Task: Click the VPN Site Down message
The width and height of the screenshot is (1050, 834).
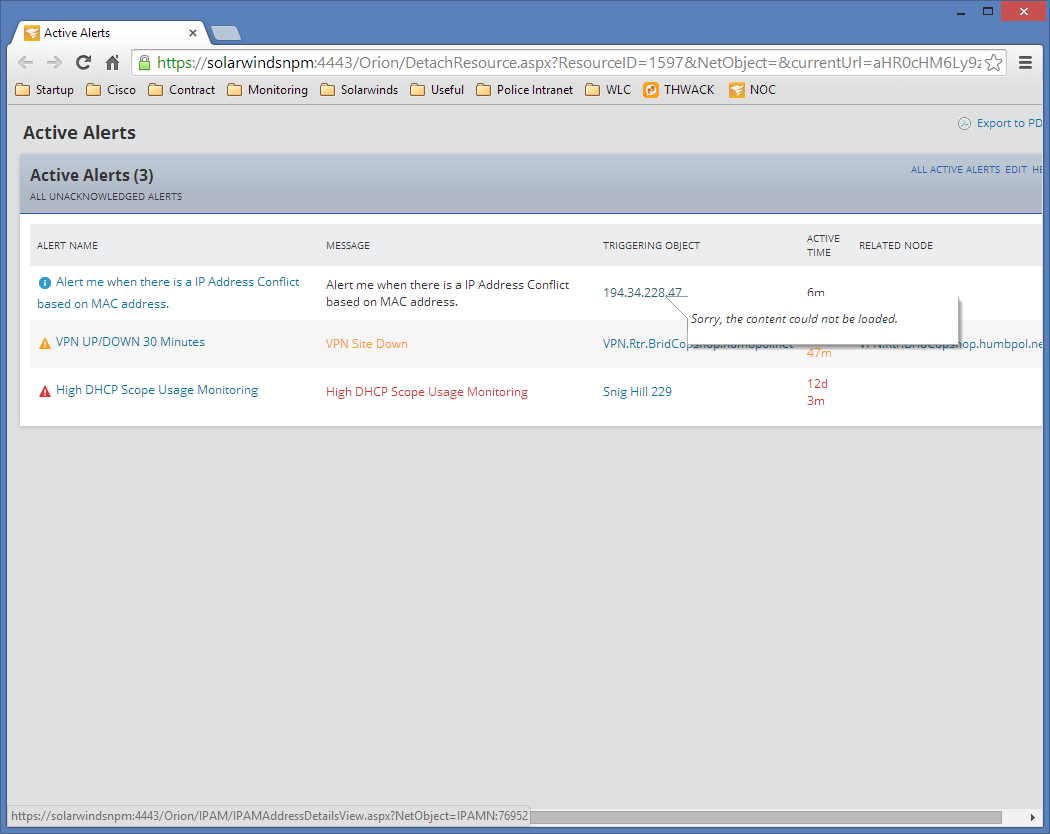Action: click(x=366, y=344)
